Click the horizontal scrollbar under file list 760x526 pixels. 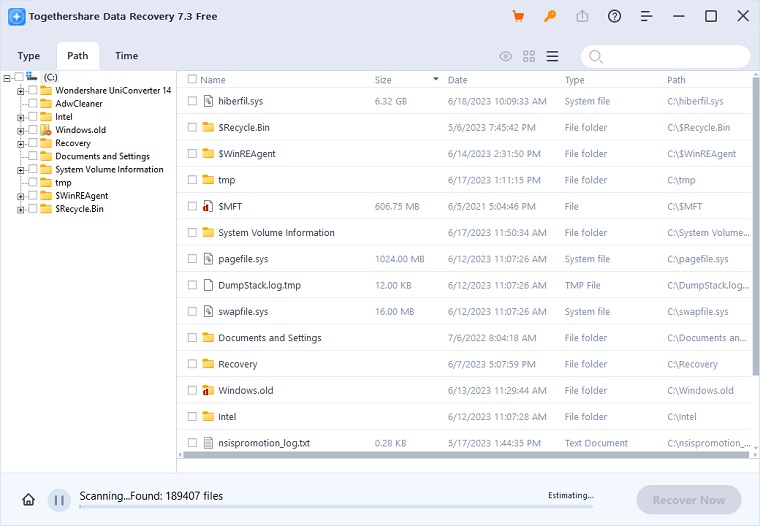click(x=465, y=455)
